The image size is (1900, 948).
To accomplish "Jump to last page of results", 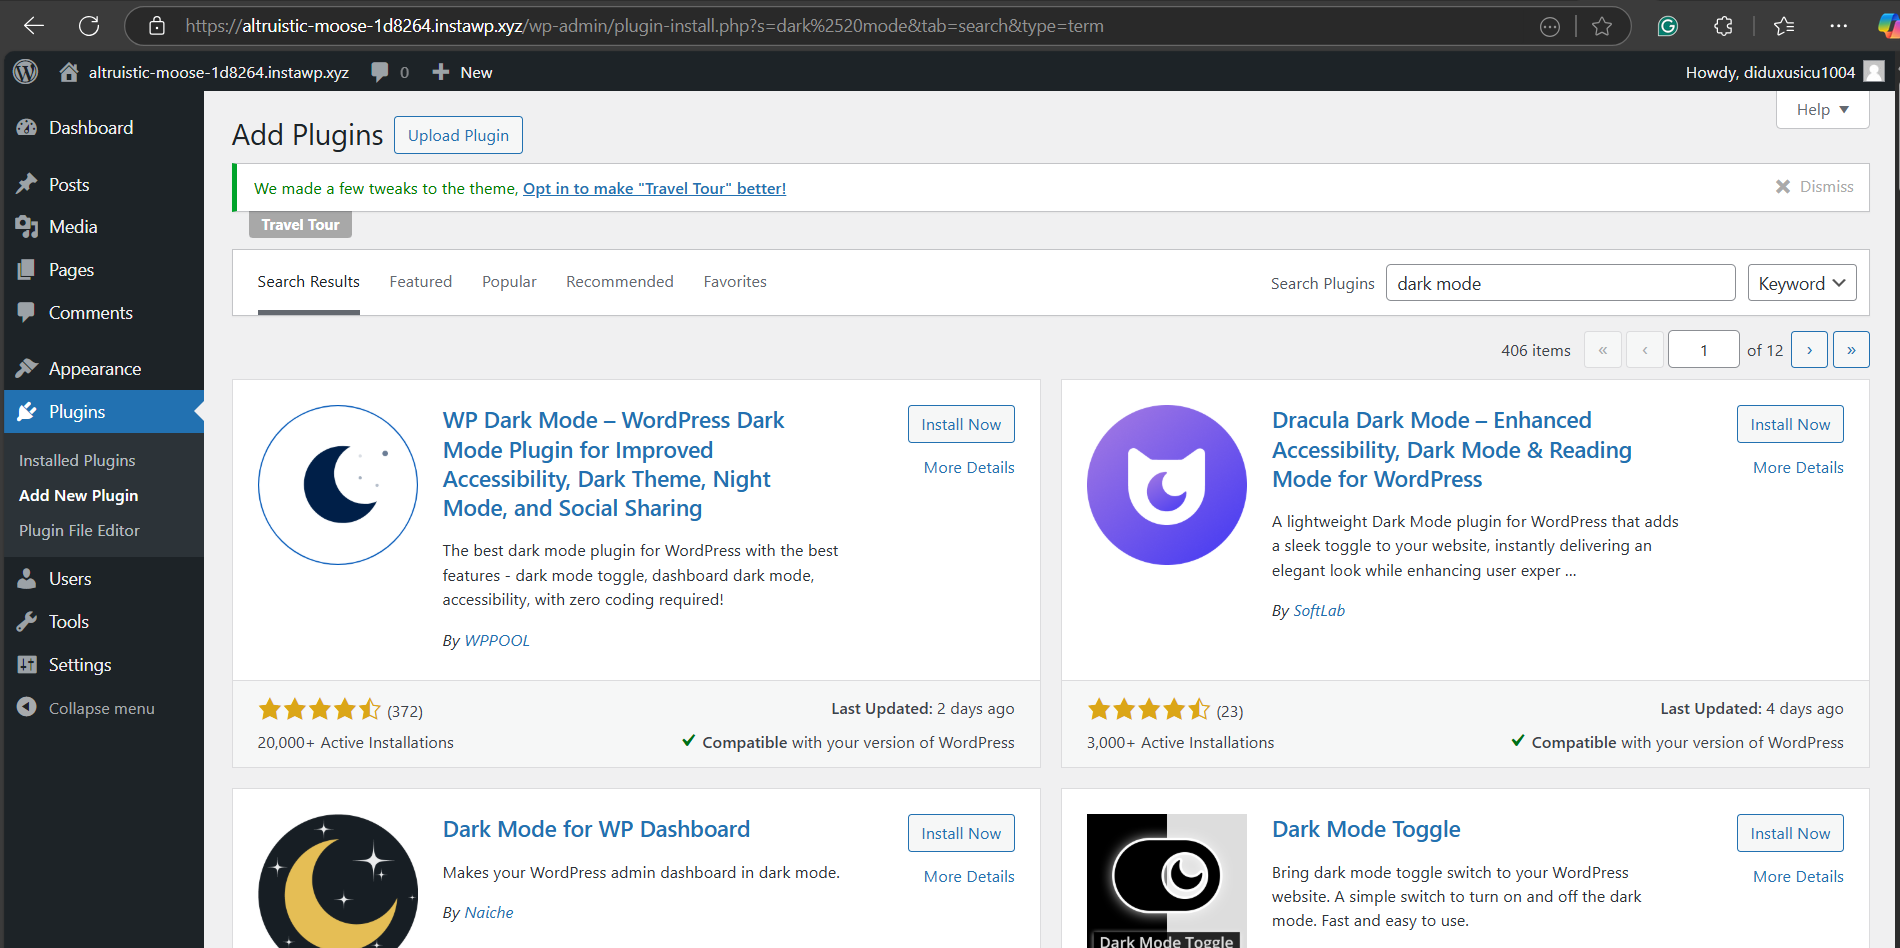I will click(x=1851, y=350).
